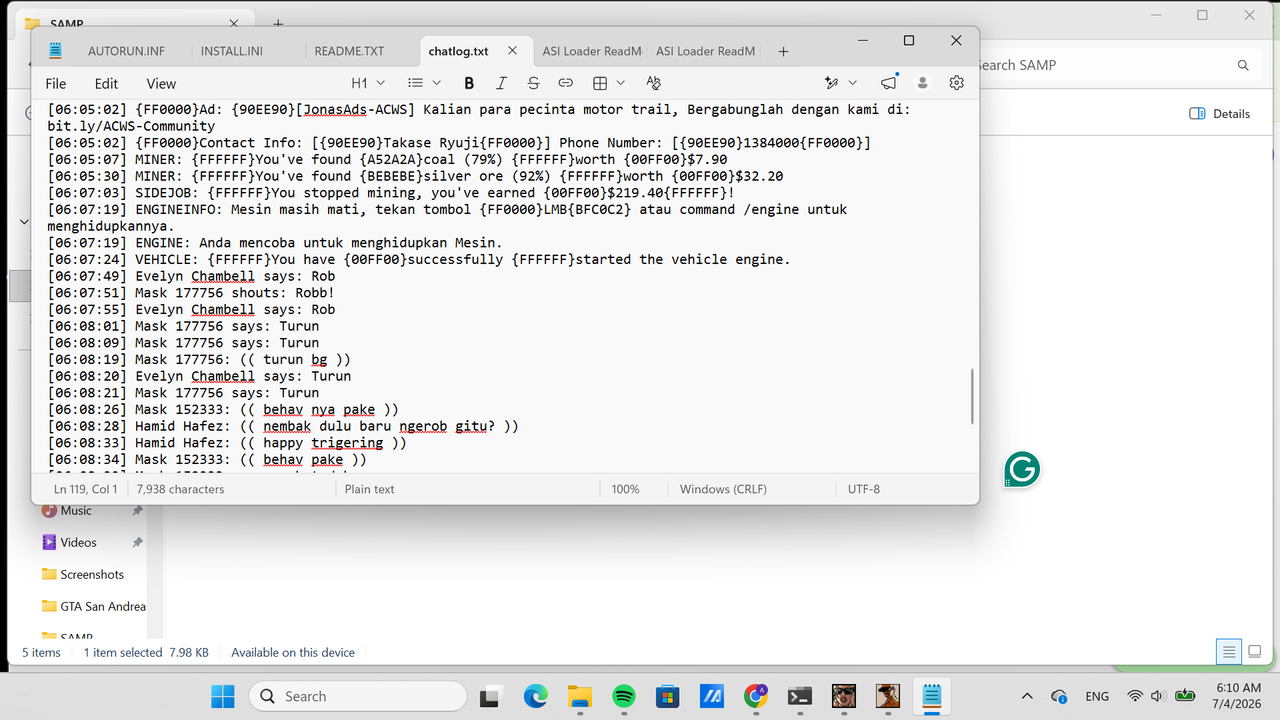
Task: Insert a table from toolbar
Action: (600, 83)
